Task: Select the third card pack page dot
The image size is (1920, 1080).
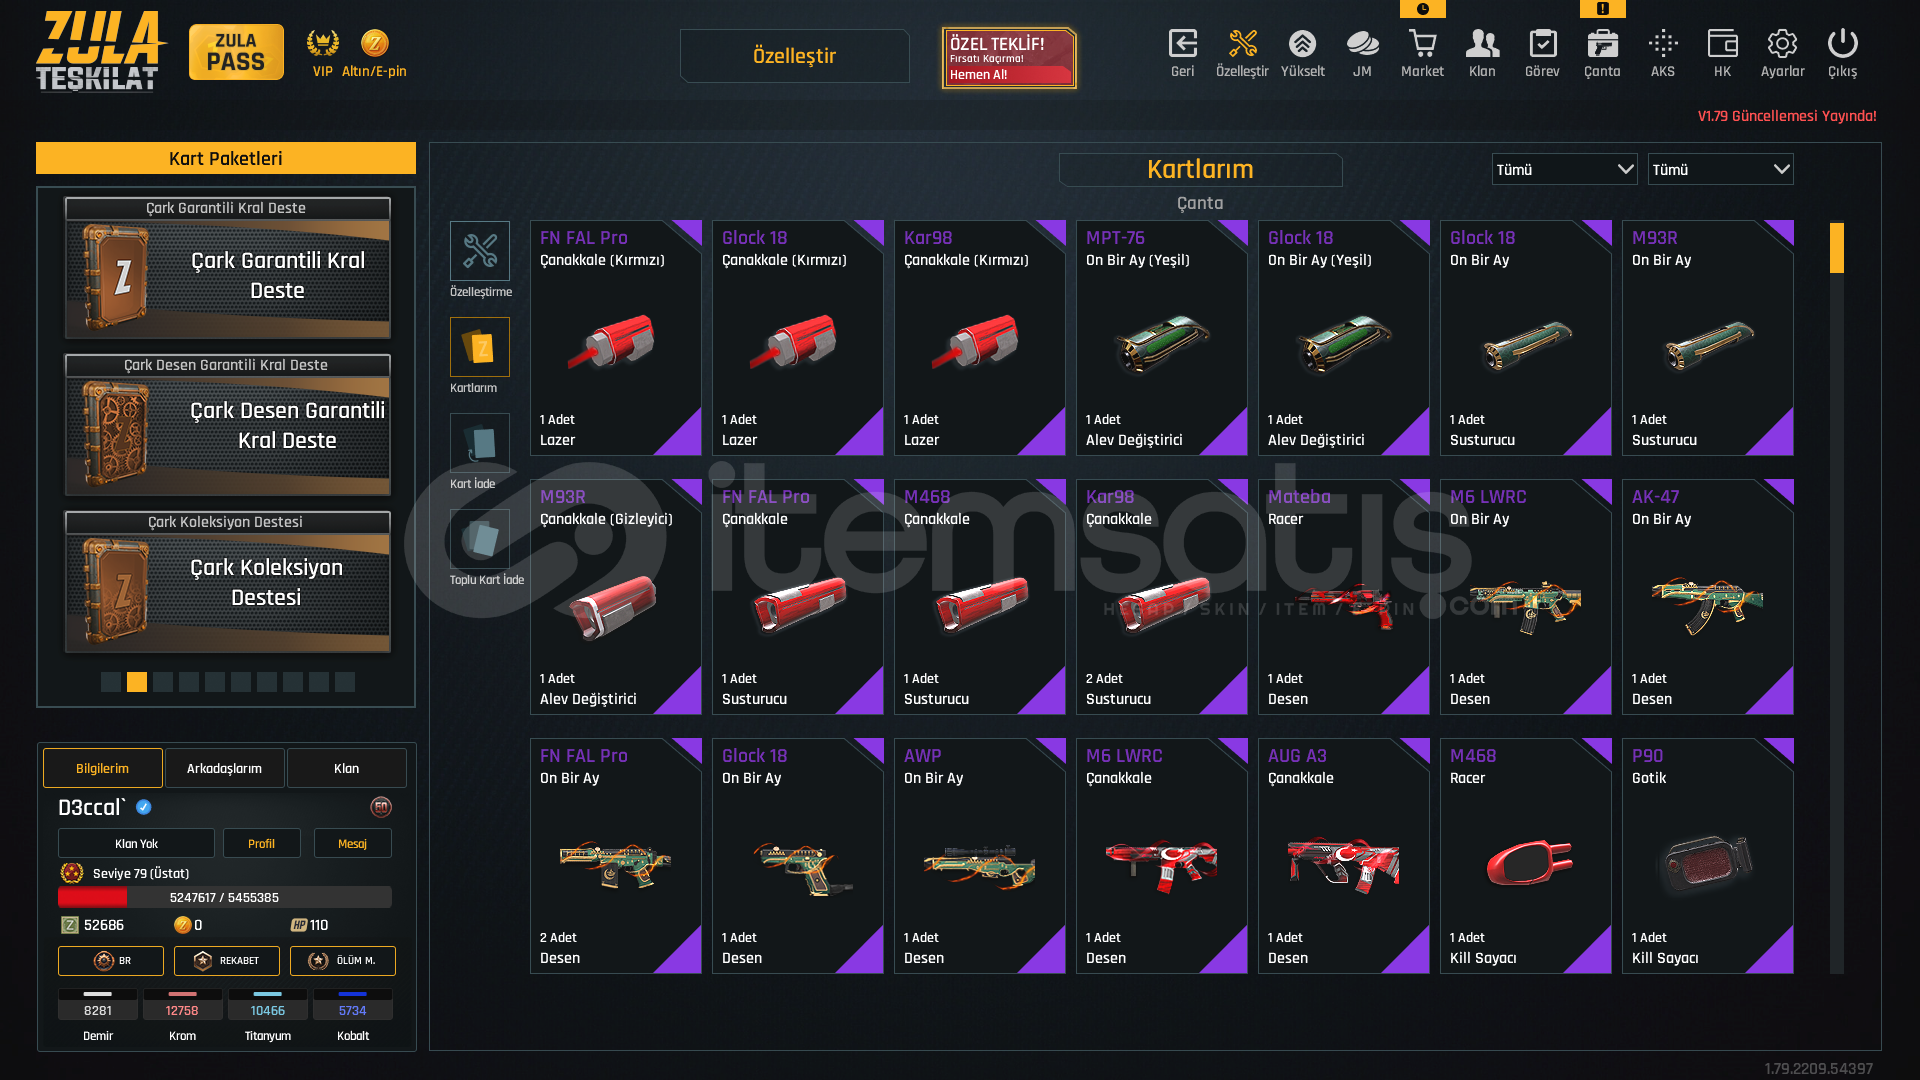Action: (163, 682)
